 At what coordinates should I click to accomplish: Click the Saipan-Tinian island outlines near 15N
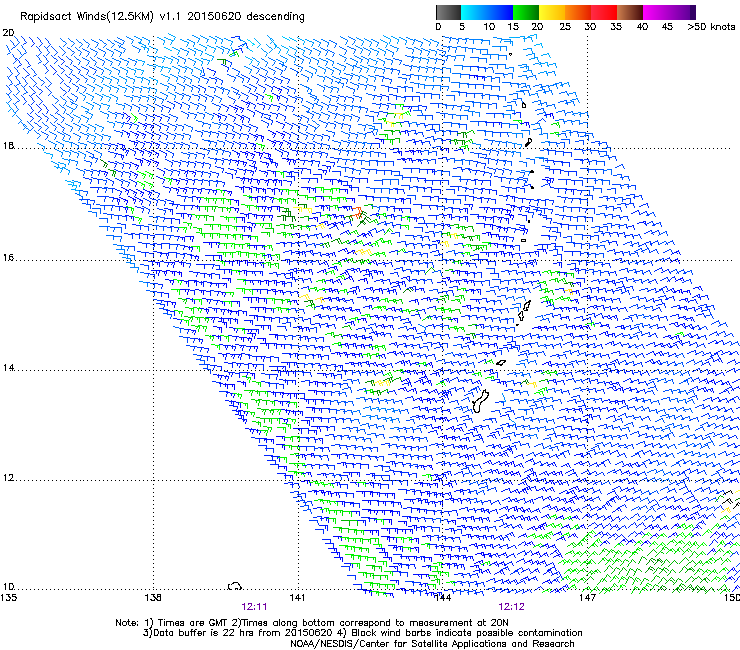pos(523,311)
